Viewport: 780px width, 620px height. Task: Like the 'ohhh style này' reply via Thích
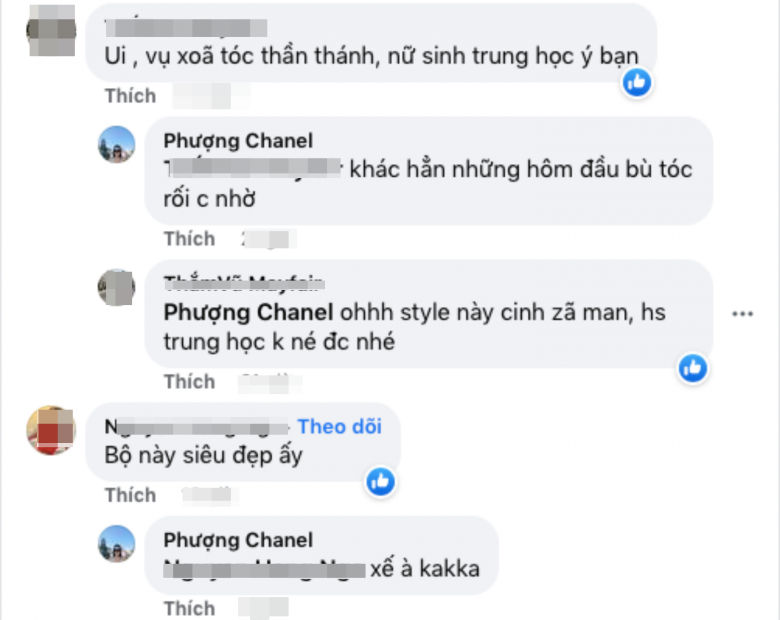click(189, 382)
